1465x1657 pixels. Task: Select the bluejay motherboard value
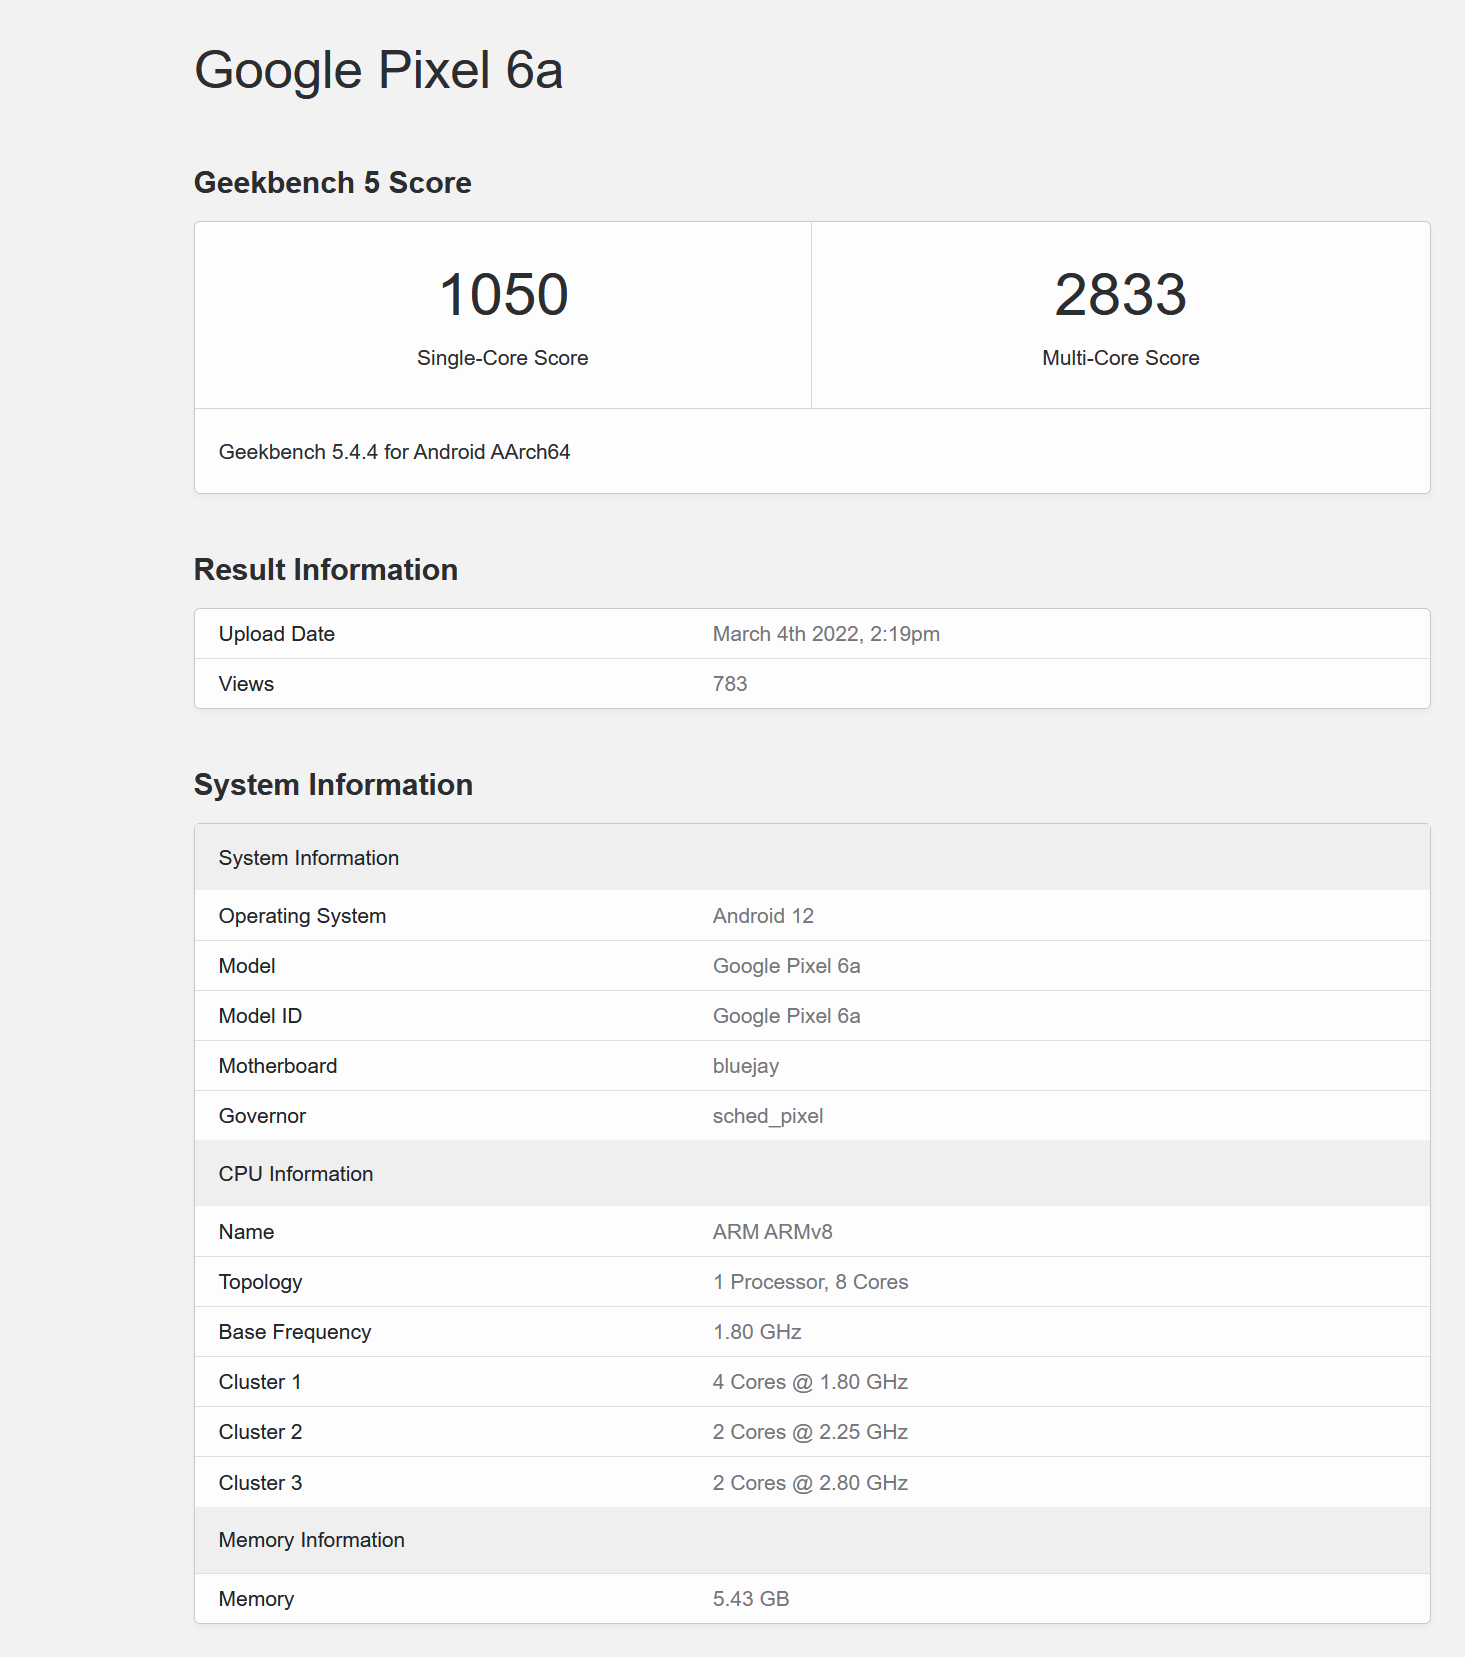pyautogui.click(x=745, y=1066)
